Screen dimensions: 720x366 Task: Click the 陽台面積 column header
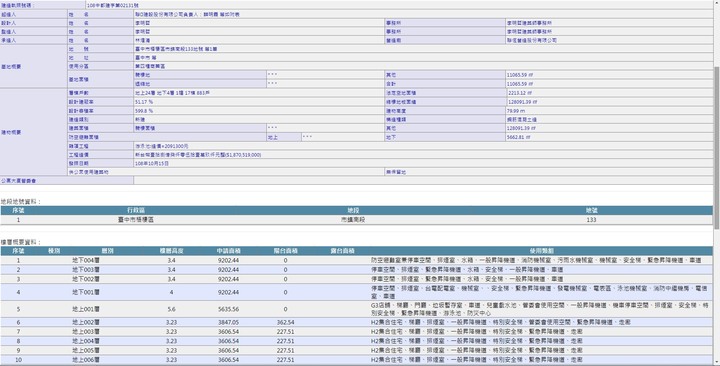point(286,251)
